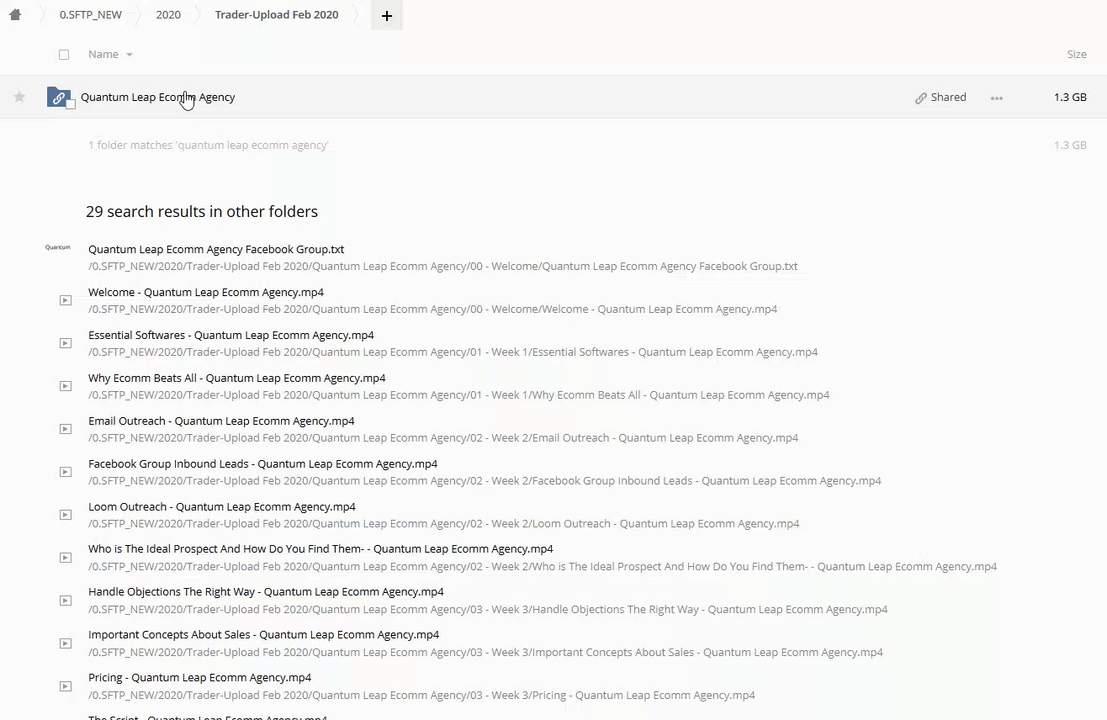Image resolution: width=1107 pixels, height=720 pixels.
Task: Click video icon beside Who is The Ideal Prospect
Action: coord(66,558)
